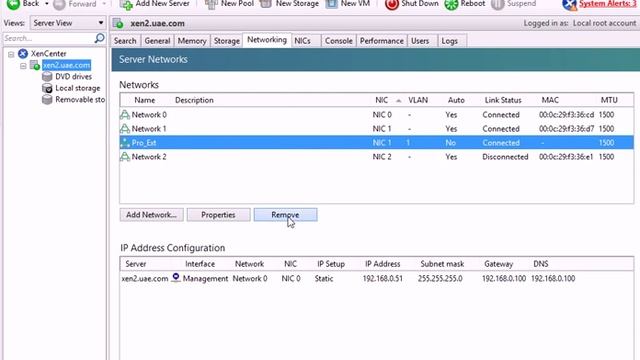640x360 pixels.
Task: Sort networks by VLAN column header
Action: click(418, 100)
